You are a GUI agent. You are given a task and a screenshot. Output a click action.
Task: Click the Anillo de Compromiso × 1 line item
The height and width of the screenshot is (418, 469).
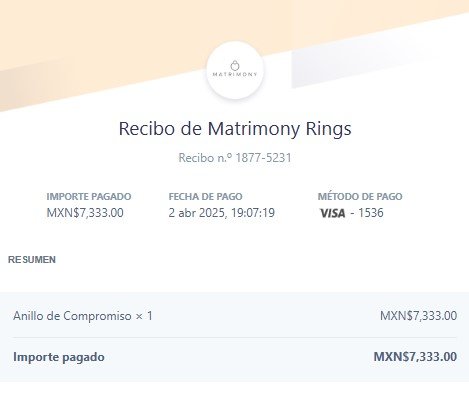pos(83,316)
